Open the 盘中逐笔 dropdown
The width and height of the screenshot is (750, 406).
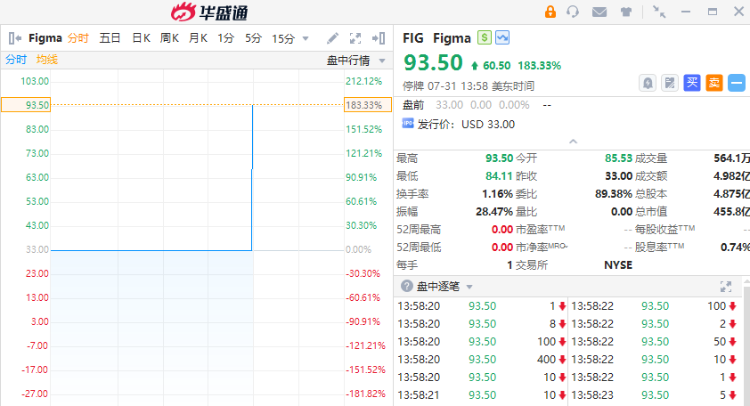444,286
